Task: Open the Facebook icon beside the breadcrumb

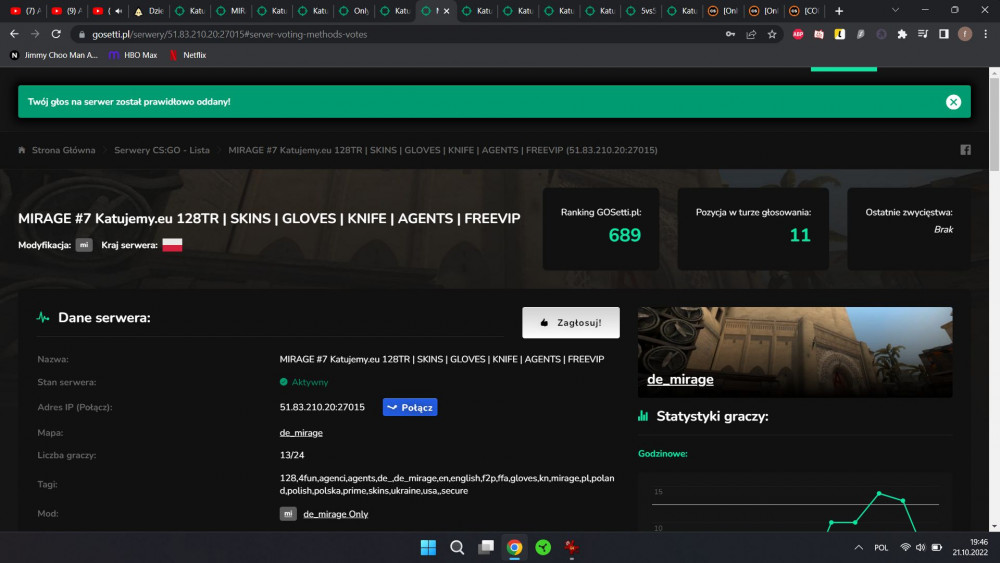Action: (x=966, y=150)
